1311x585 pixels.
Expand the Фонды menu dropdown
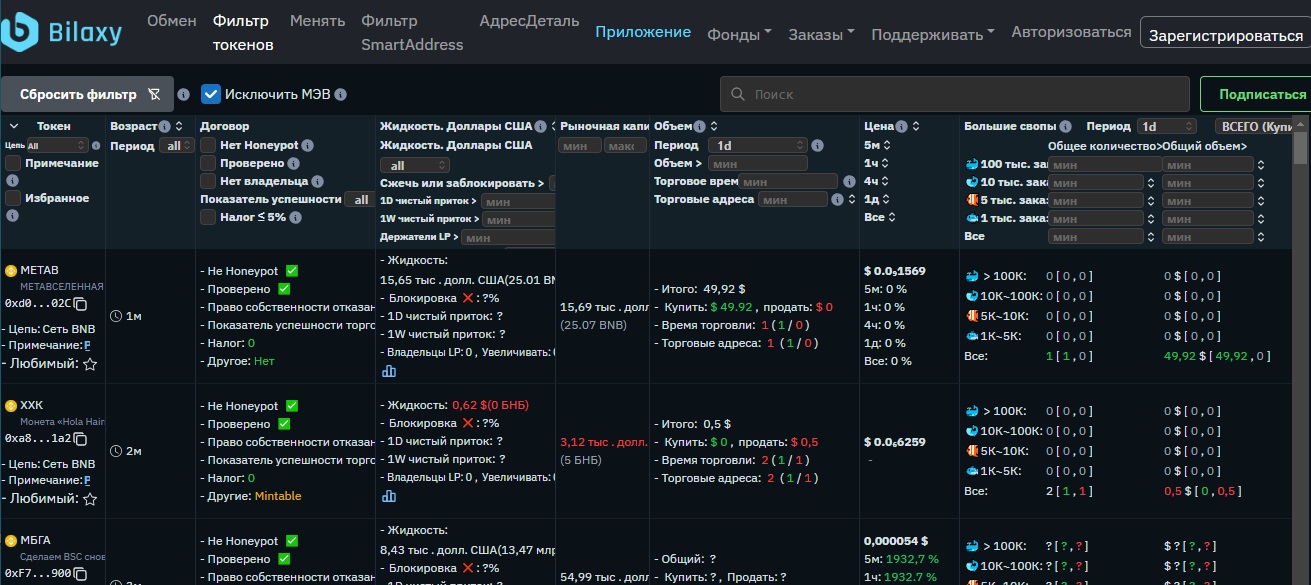click(739, 34)
